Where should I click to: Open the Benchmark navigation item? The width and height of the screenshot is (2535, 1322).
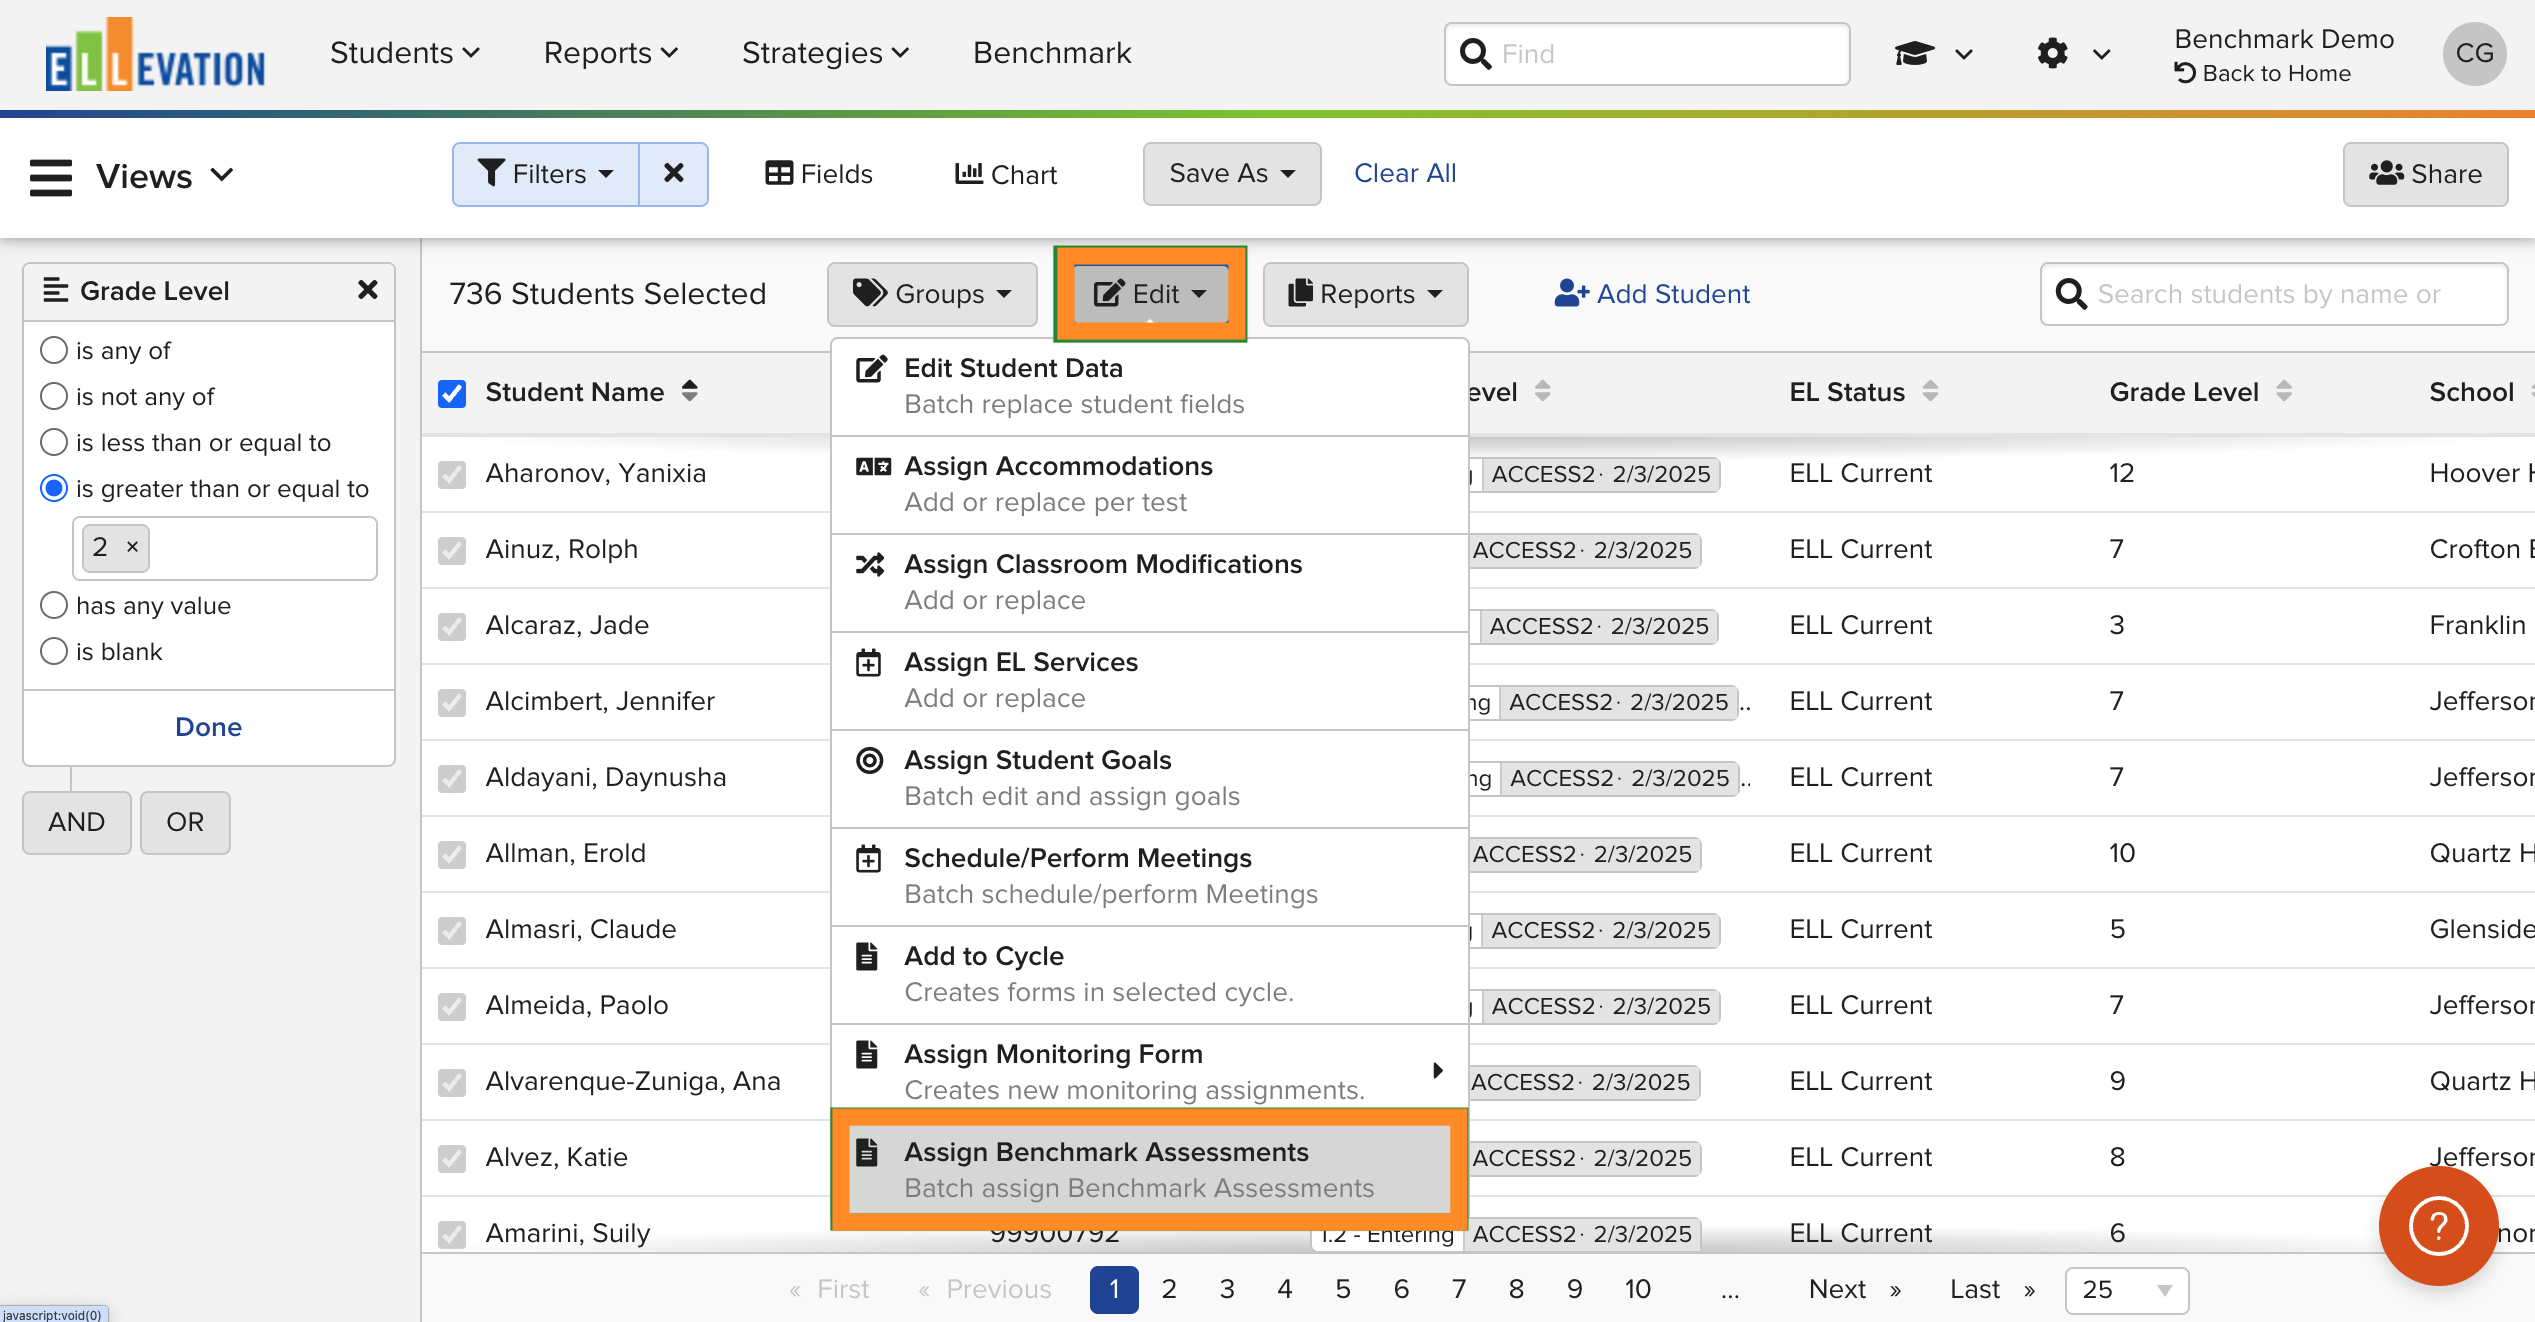pyautogui.click(x=1052, y=53)
